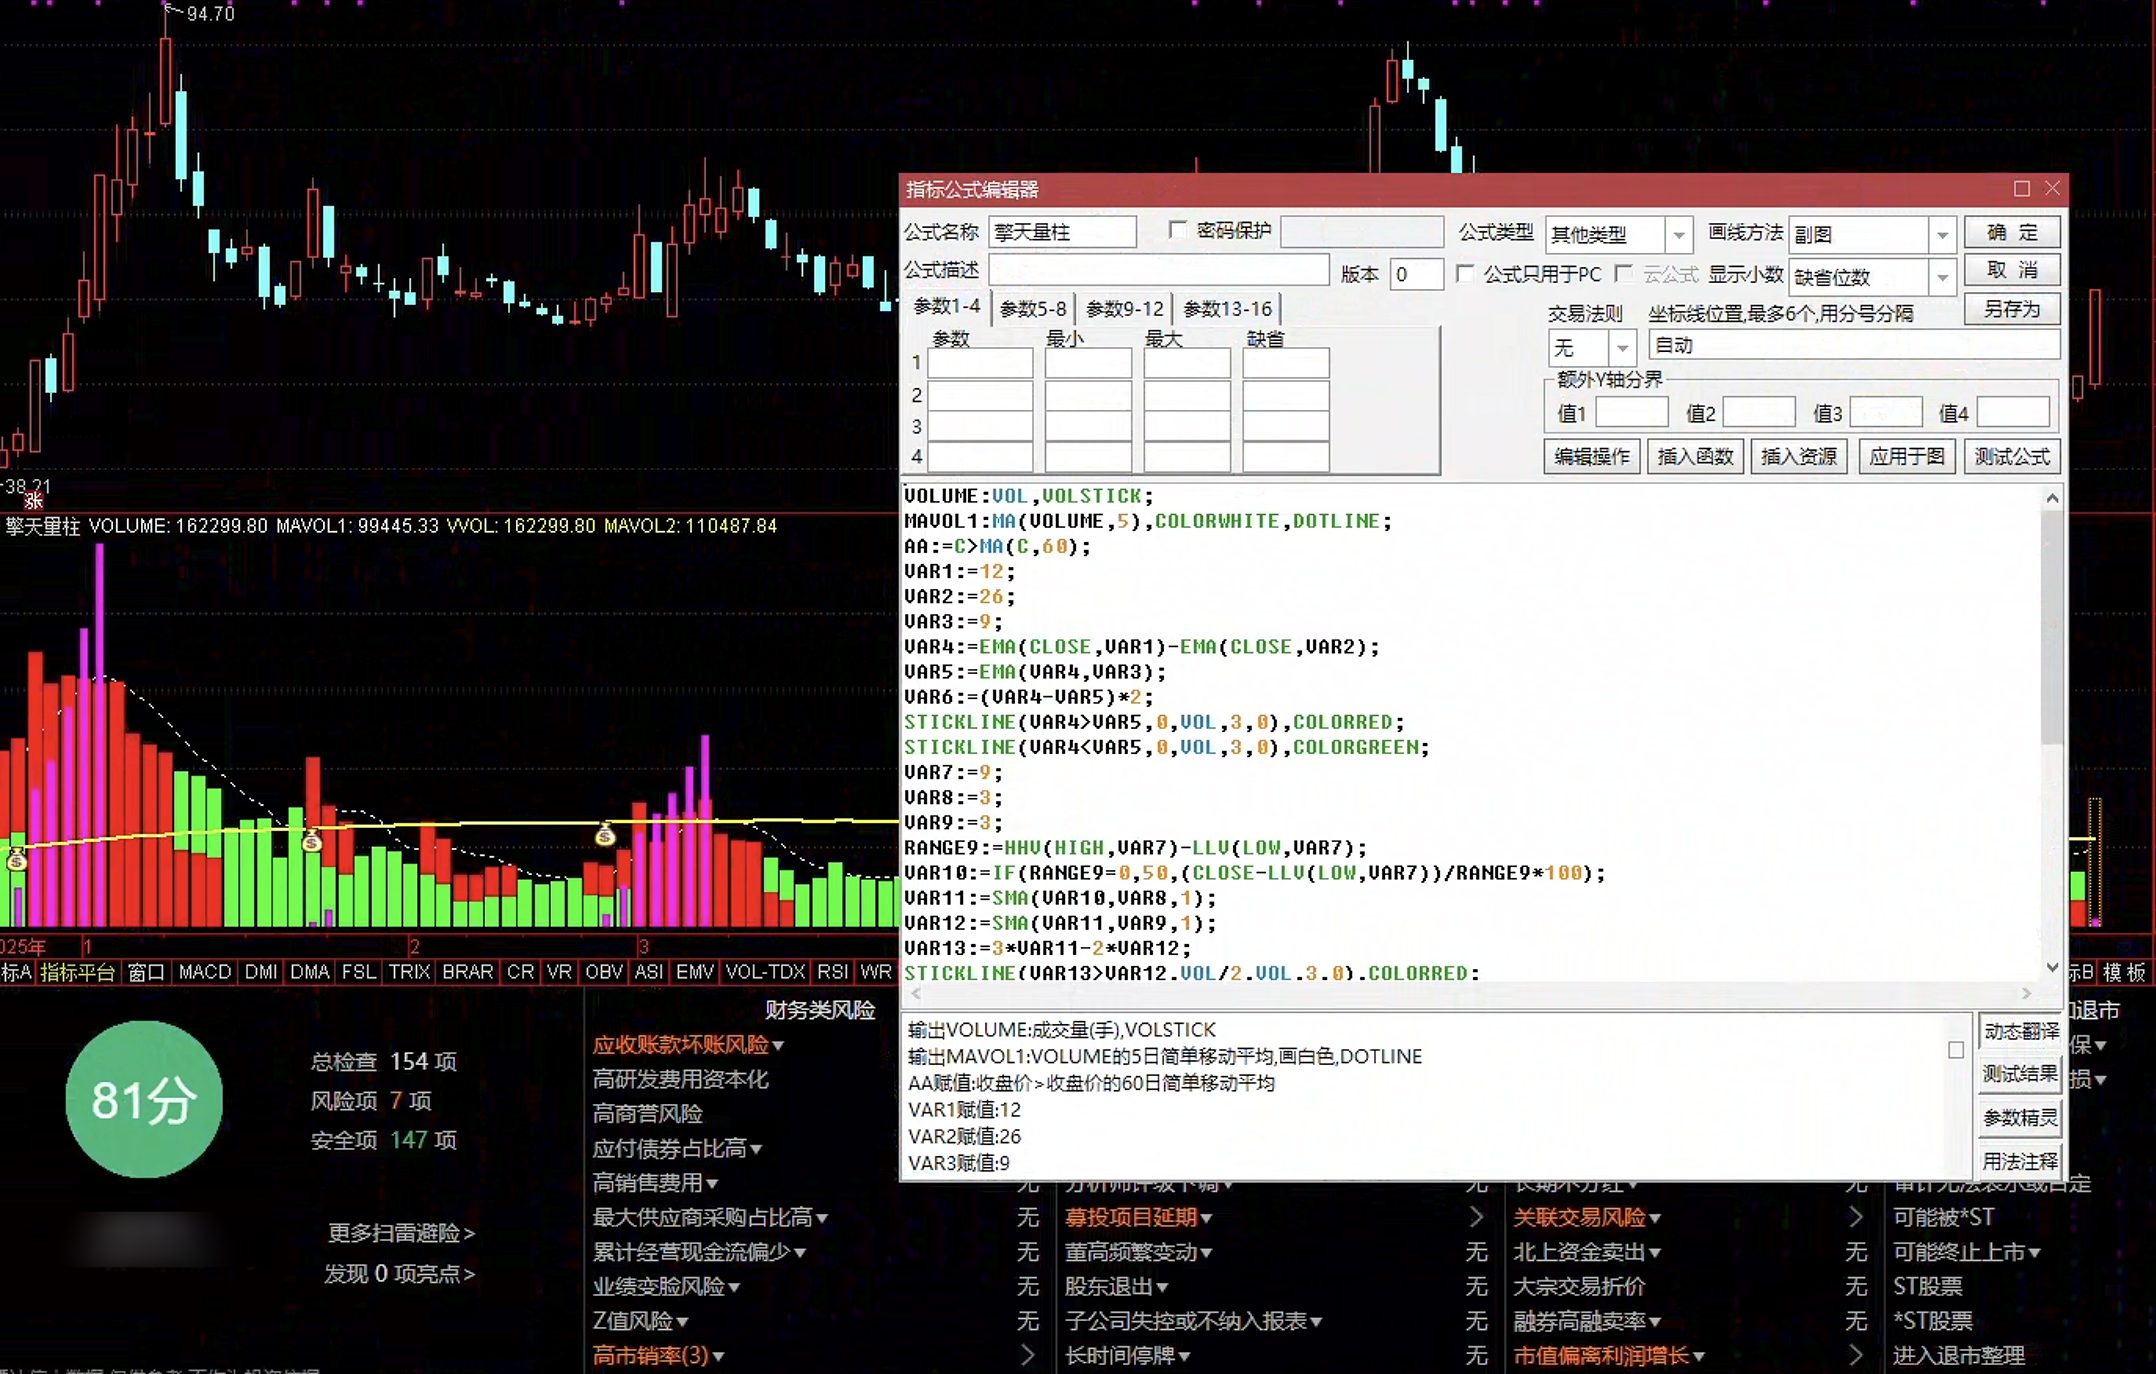
Task: Click the 高研发费用资本化 risk item
Action: click(x=680, y=1080)
